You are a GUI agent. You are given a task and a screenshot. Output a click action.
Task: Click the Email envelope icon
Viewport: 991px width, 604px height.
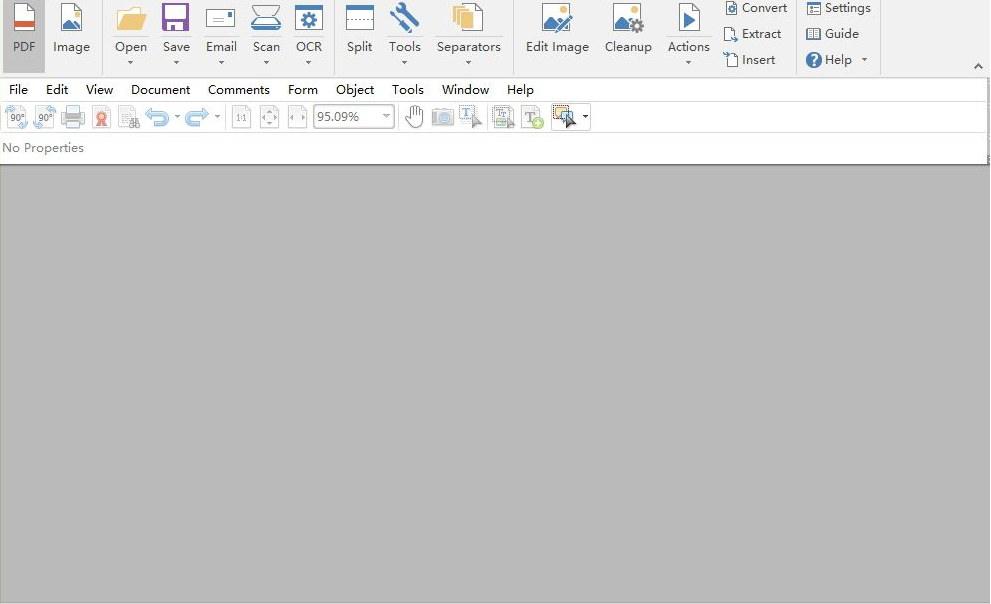(x=221, y=18)
